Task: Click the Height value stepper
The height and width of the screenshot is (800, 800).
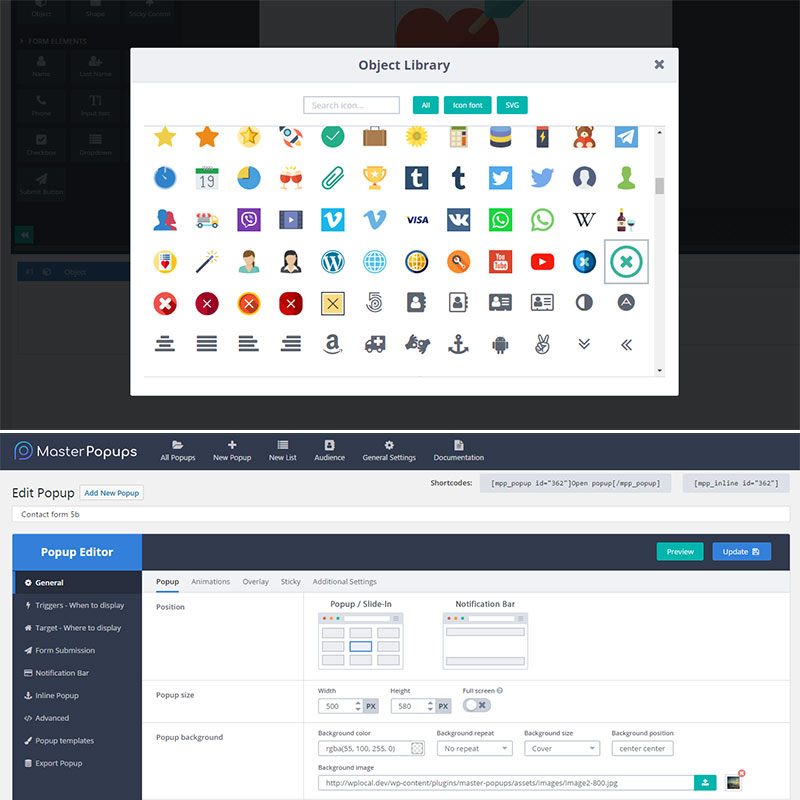Action: (x=430, y=706)
